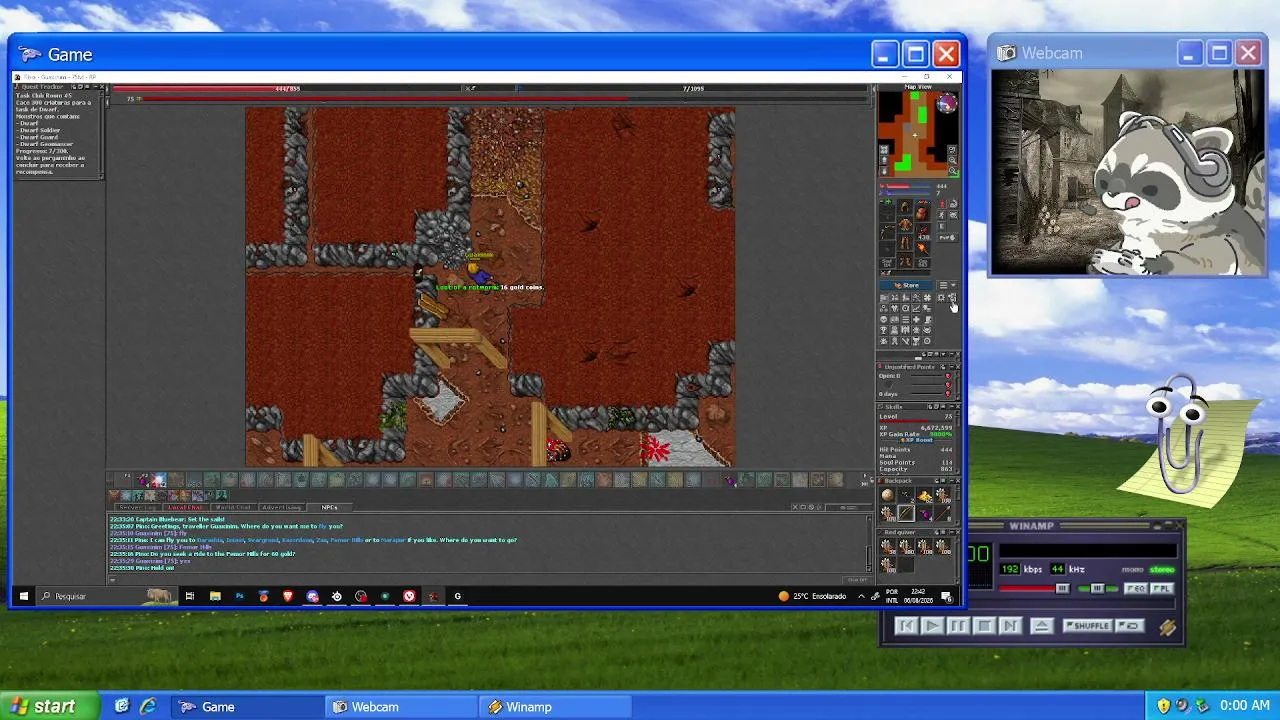1280x720 pixels.
Task: Collapse the Unjustified Points panel
Action: point(951,367)
